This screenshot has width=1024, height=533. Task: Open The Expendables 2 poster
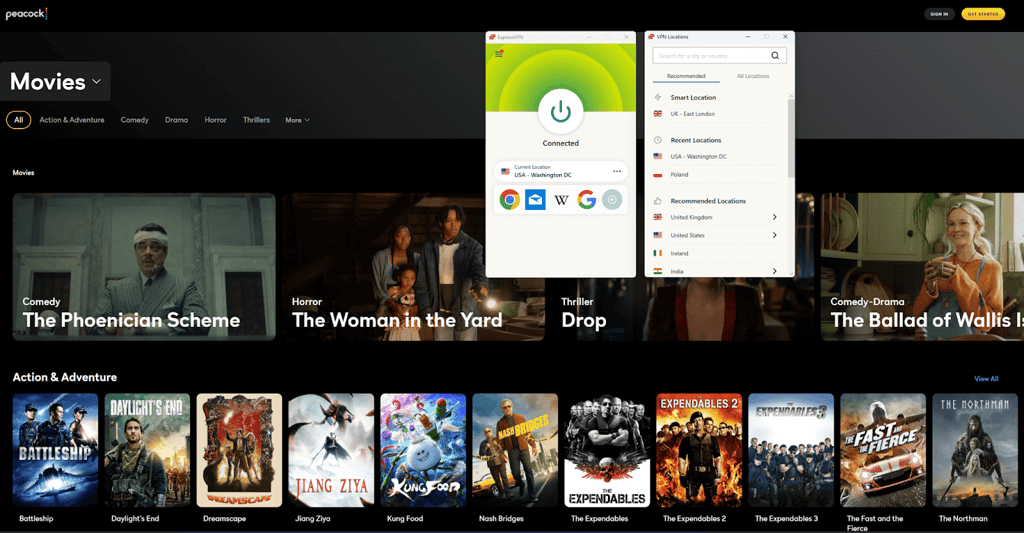click(x=699, y=450)
